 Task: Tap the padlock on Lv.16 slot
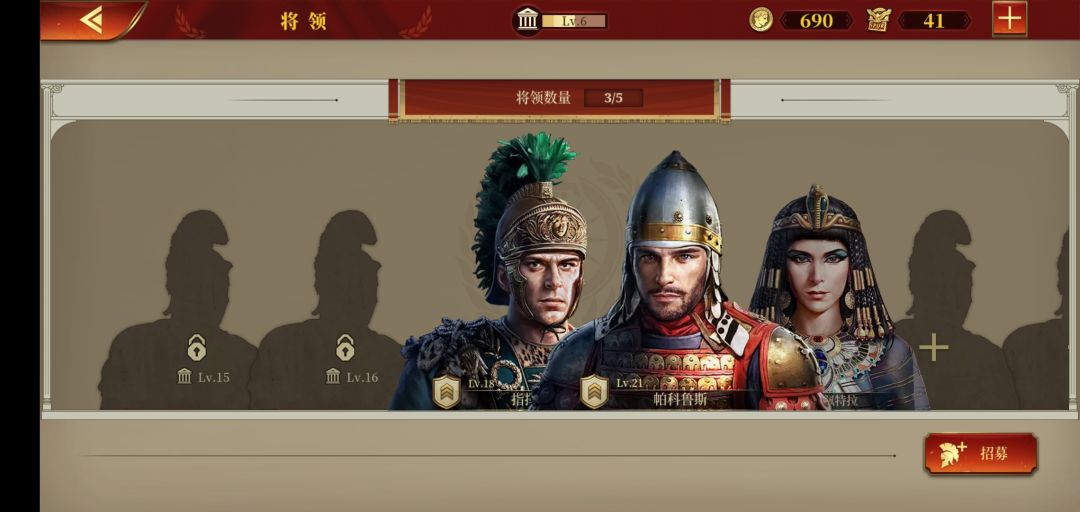click(x=345, y=348)
